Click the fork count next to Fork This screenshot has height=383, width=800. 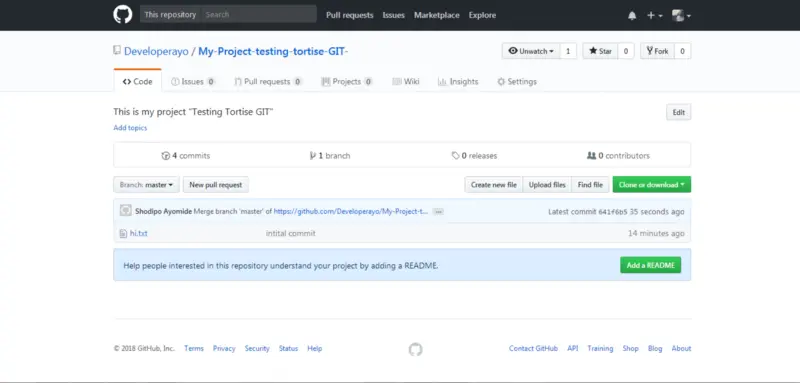pyautogui.click(x=683, y=51)
